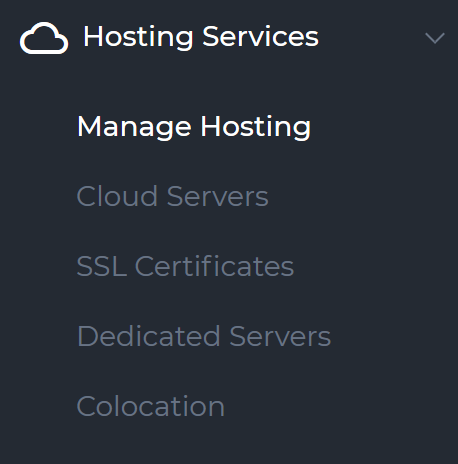Click the Hosting Services title text
The image size is (458, 464).
point(201,37)
